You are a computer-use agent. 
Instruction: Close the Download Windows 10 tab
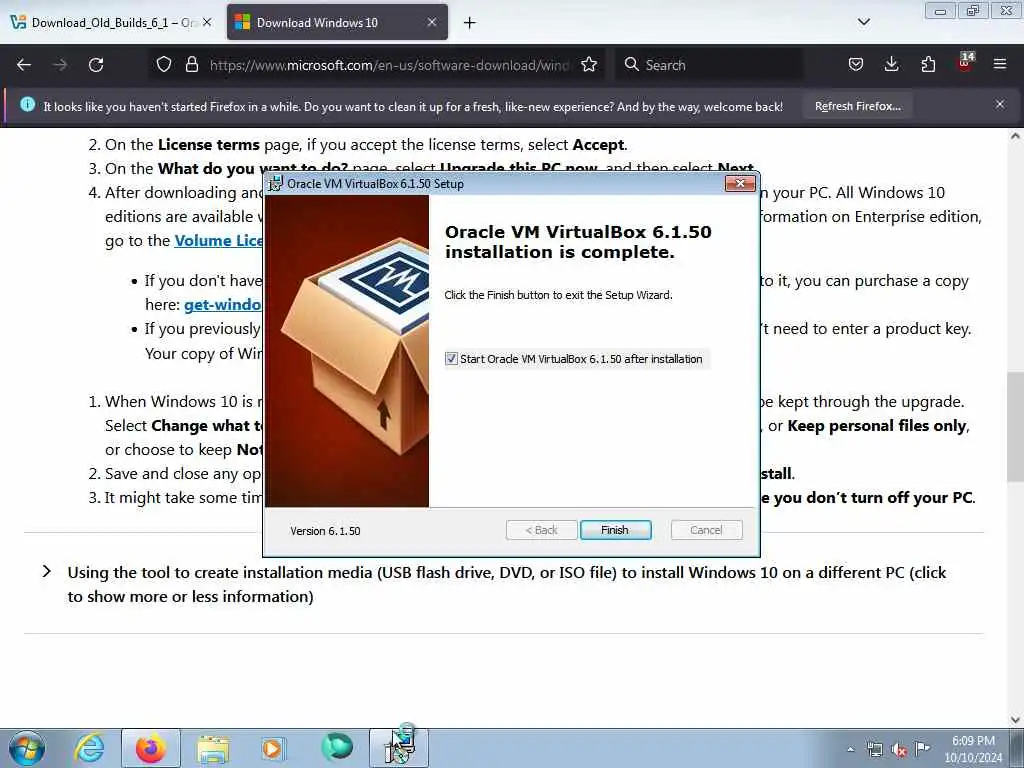tap(432, 22)
